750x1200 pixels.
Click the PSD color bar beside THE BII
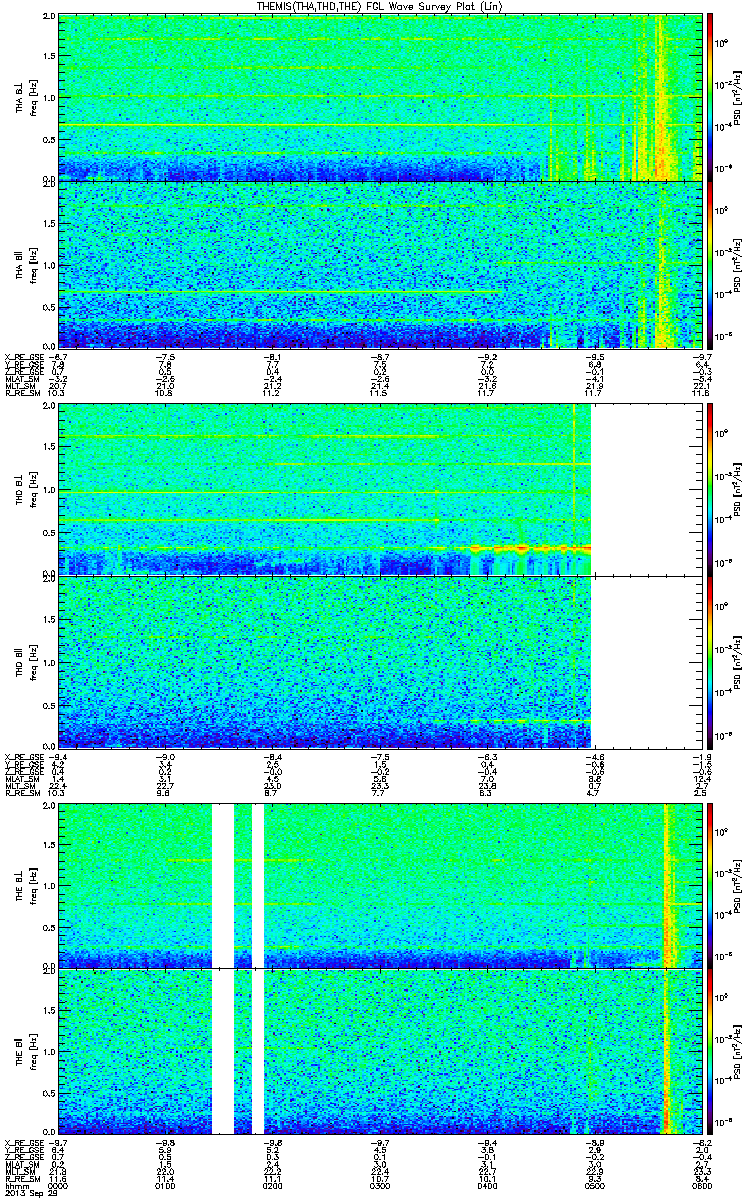(710, 1051)
